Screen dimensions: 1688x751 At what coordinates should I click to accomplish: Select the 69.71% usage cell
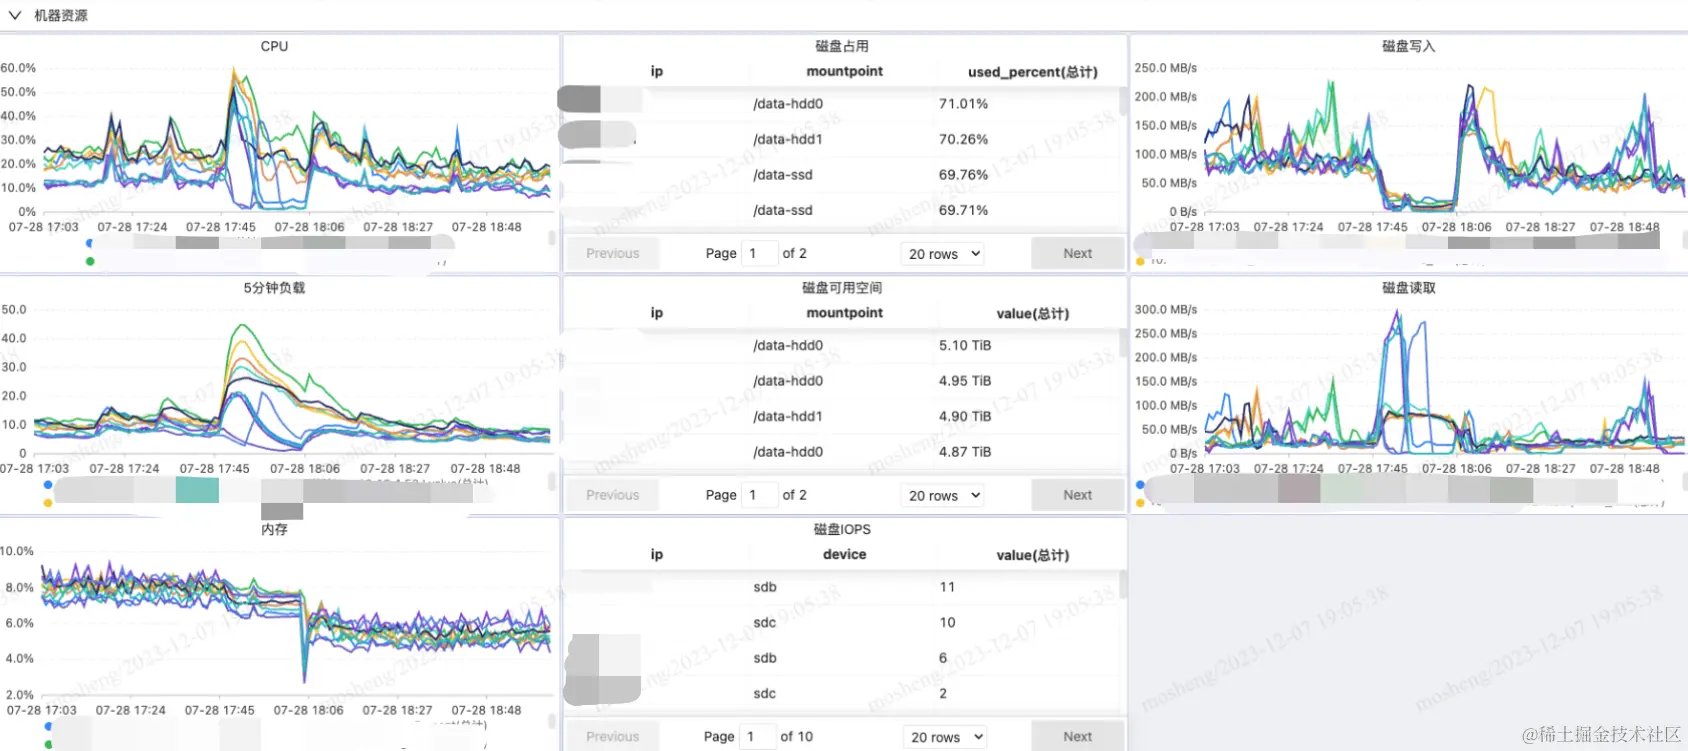[x=963, y=210]
